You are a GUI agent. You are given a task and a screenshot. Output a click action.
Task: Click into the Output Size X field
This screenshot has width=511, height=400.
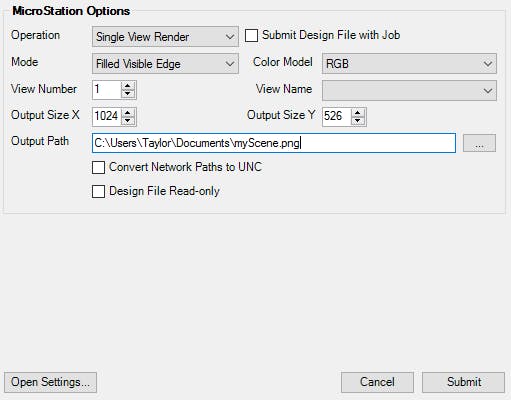[107, 116]
